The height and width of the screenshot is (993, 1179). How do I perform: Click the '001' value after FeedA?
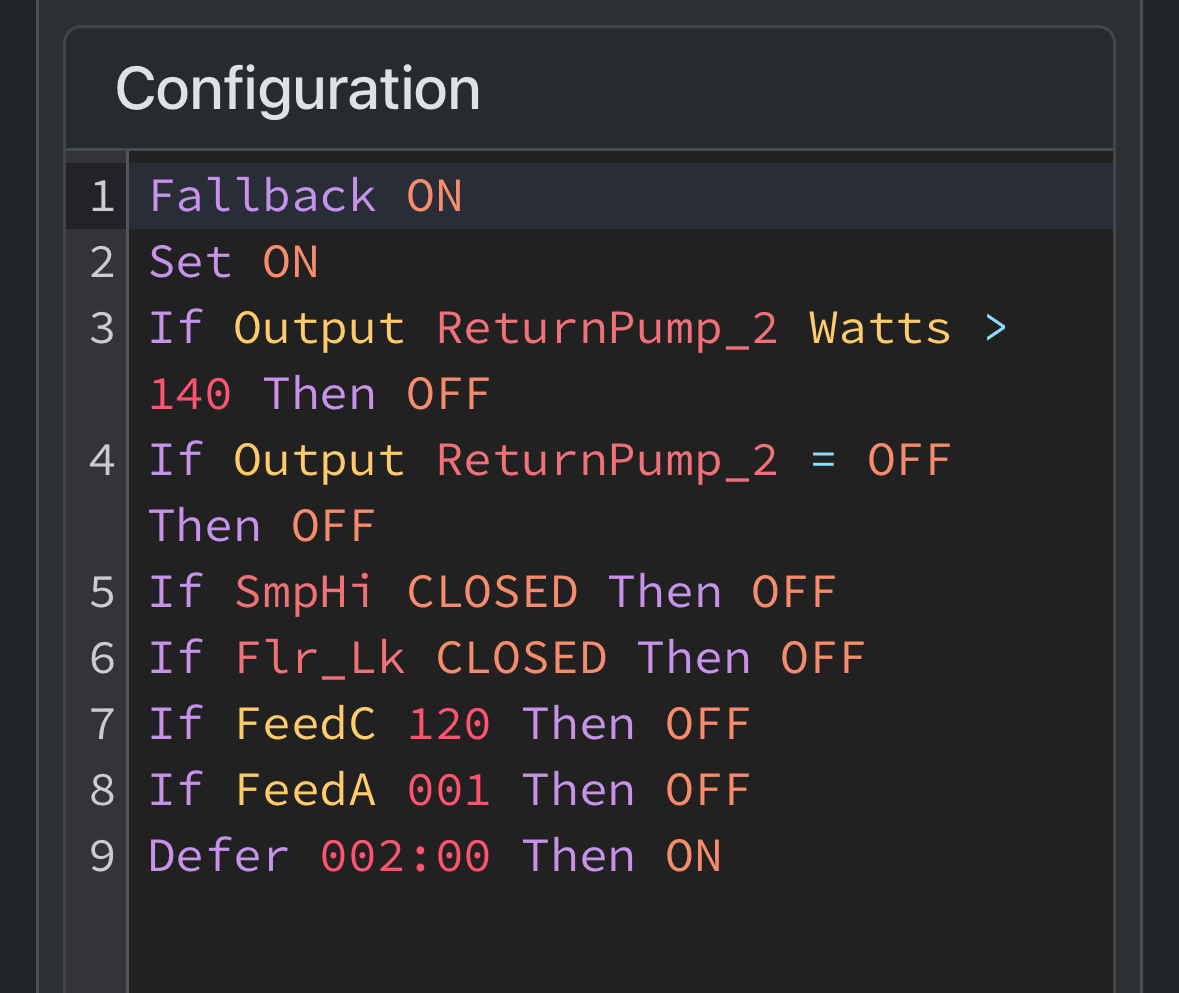point(449,790)
